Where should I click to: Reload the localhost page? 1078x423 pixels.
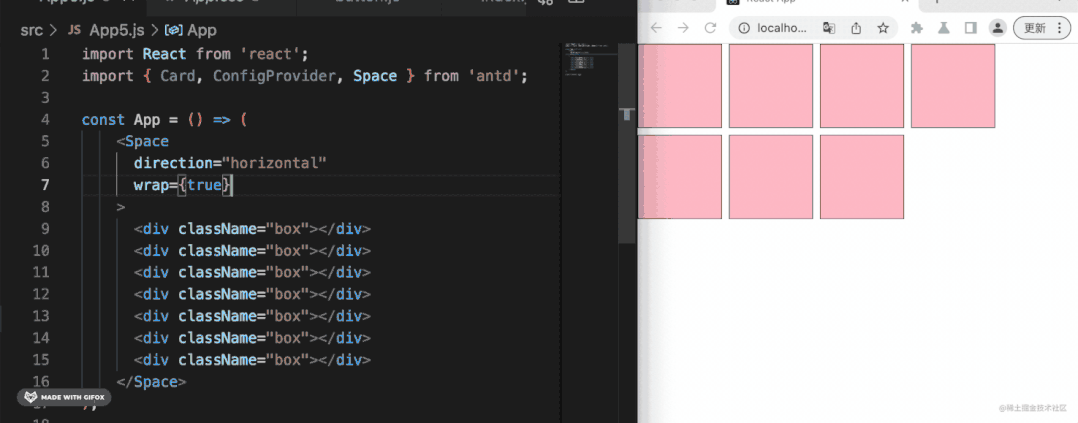click(710, 28)
